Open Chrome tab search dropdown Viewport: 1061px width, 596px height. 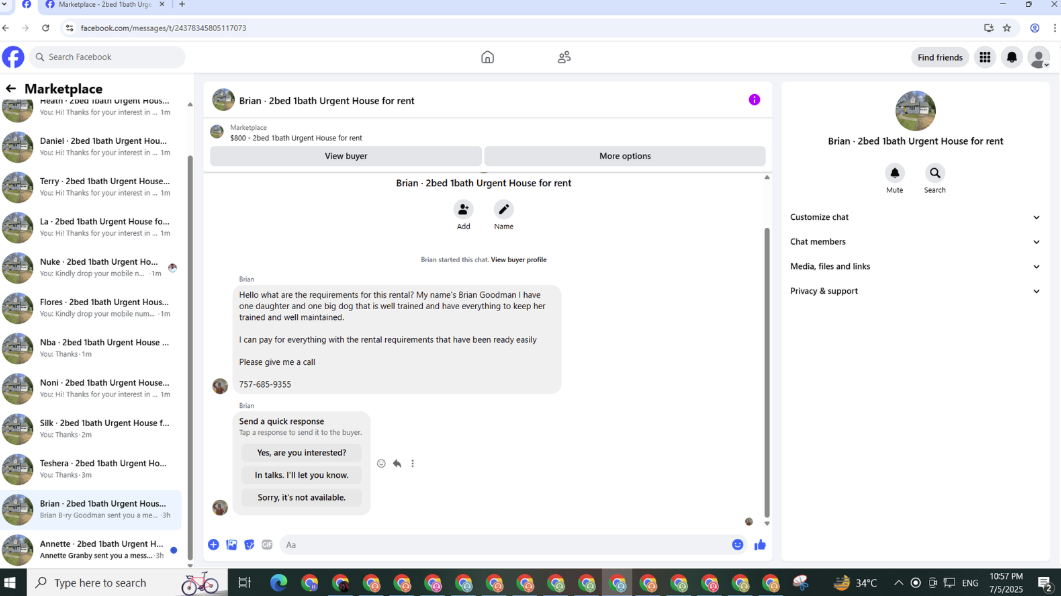pos(5,4)
